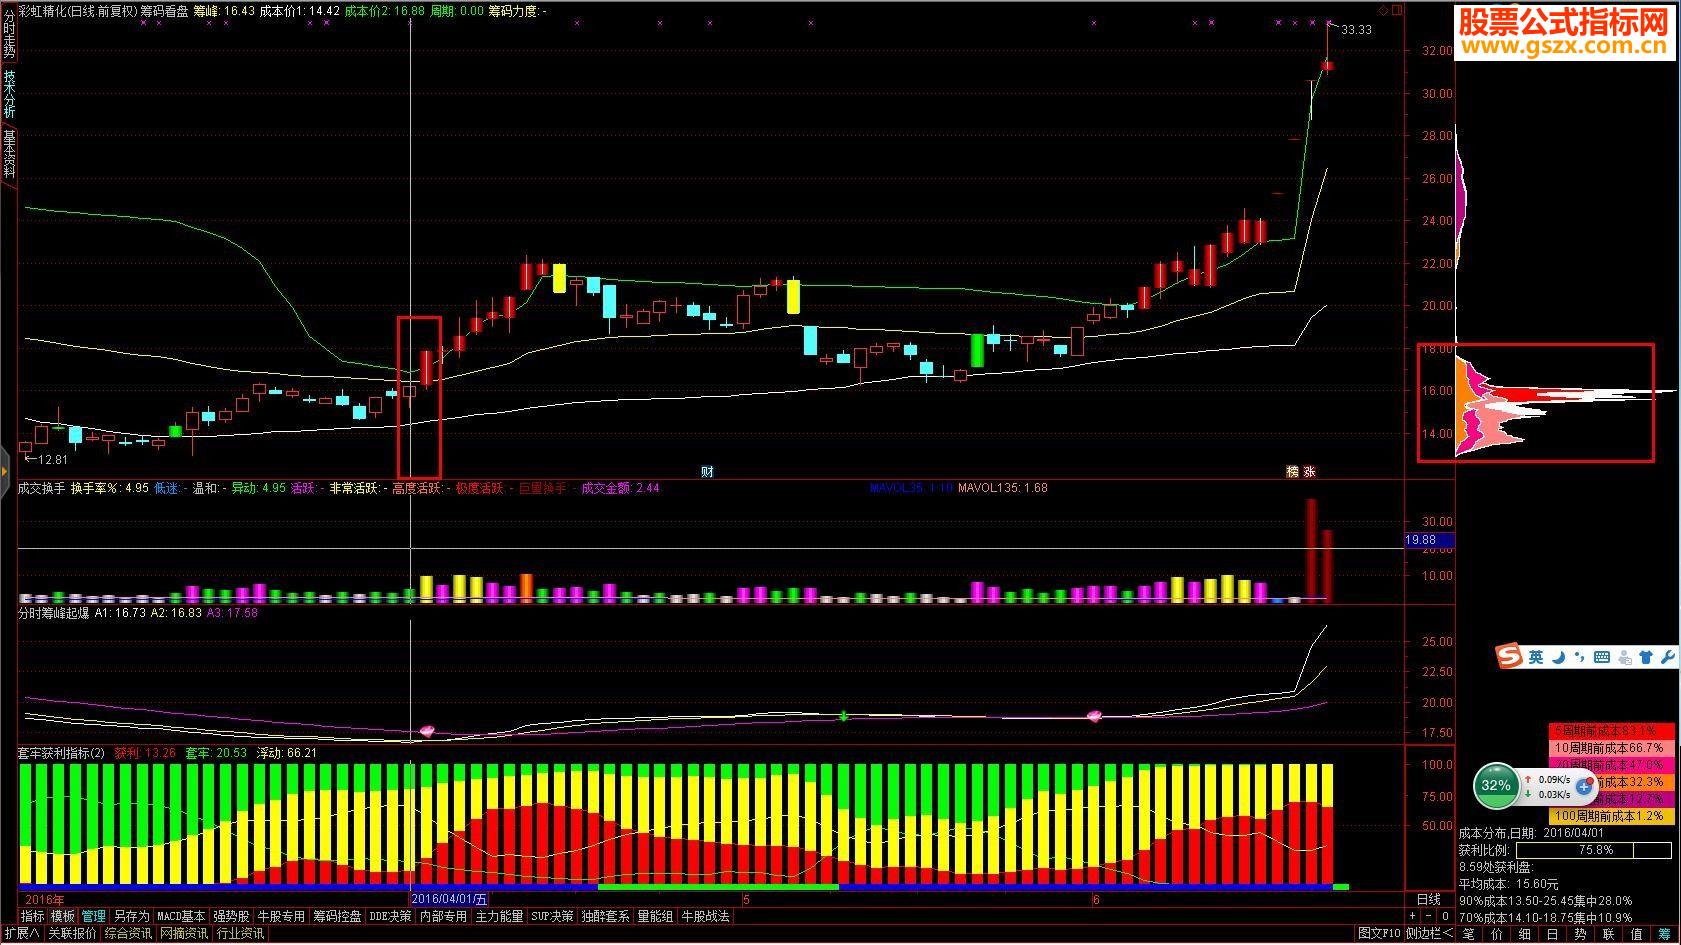Select the 牛股专用 indicator tab
1681x945 pixels.
pos(281,916)
